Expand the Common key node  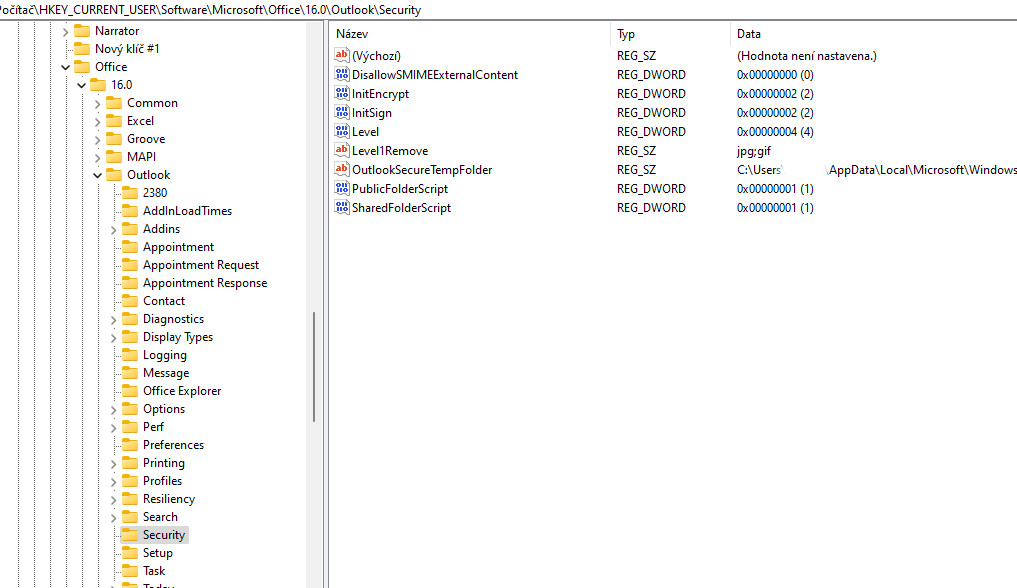point(97,103)
